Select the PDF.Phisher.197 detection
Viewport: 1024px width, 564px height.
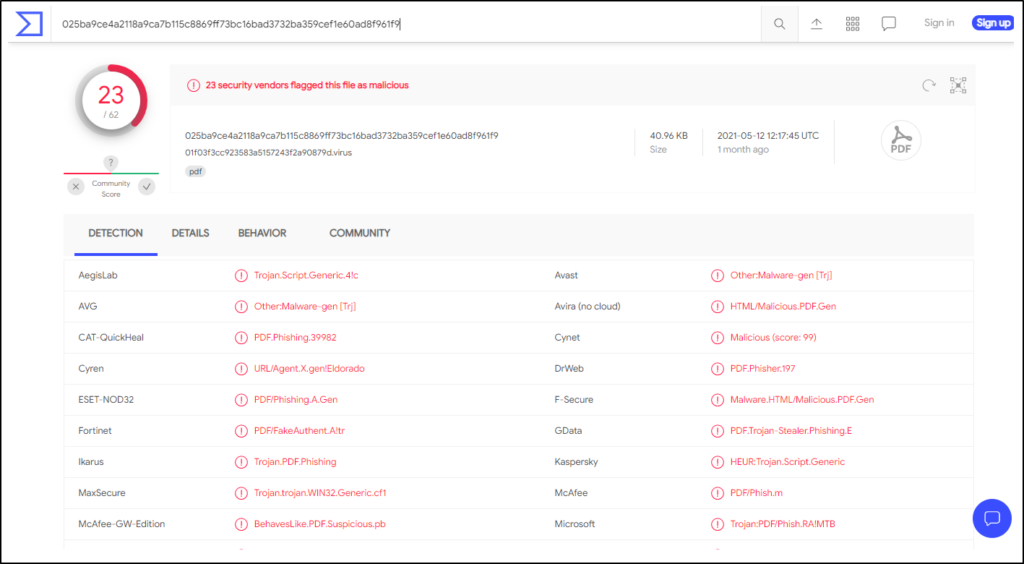(x=763, y=369)
